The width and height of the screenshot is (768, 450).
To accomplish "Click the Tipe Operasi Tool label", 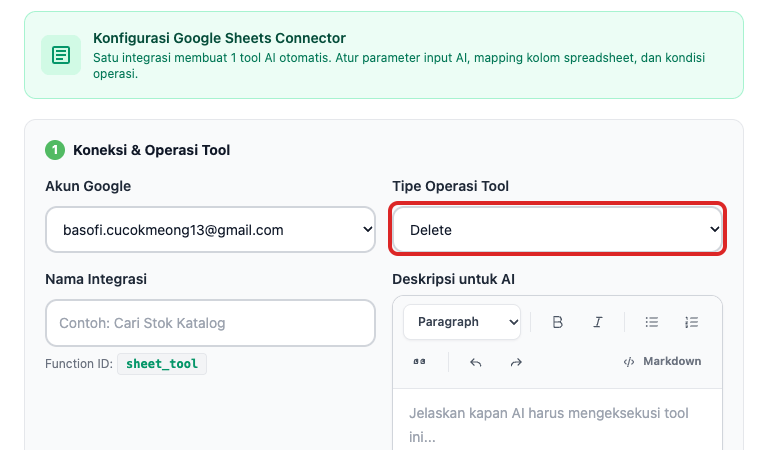I will (x=450, y=186).
